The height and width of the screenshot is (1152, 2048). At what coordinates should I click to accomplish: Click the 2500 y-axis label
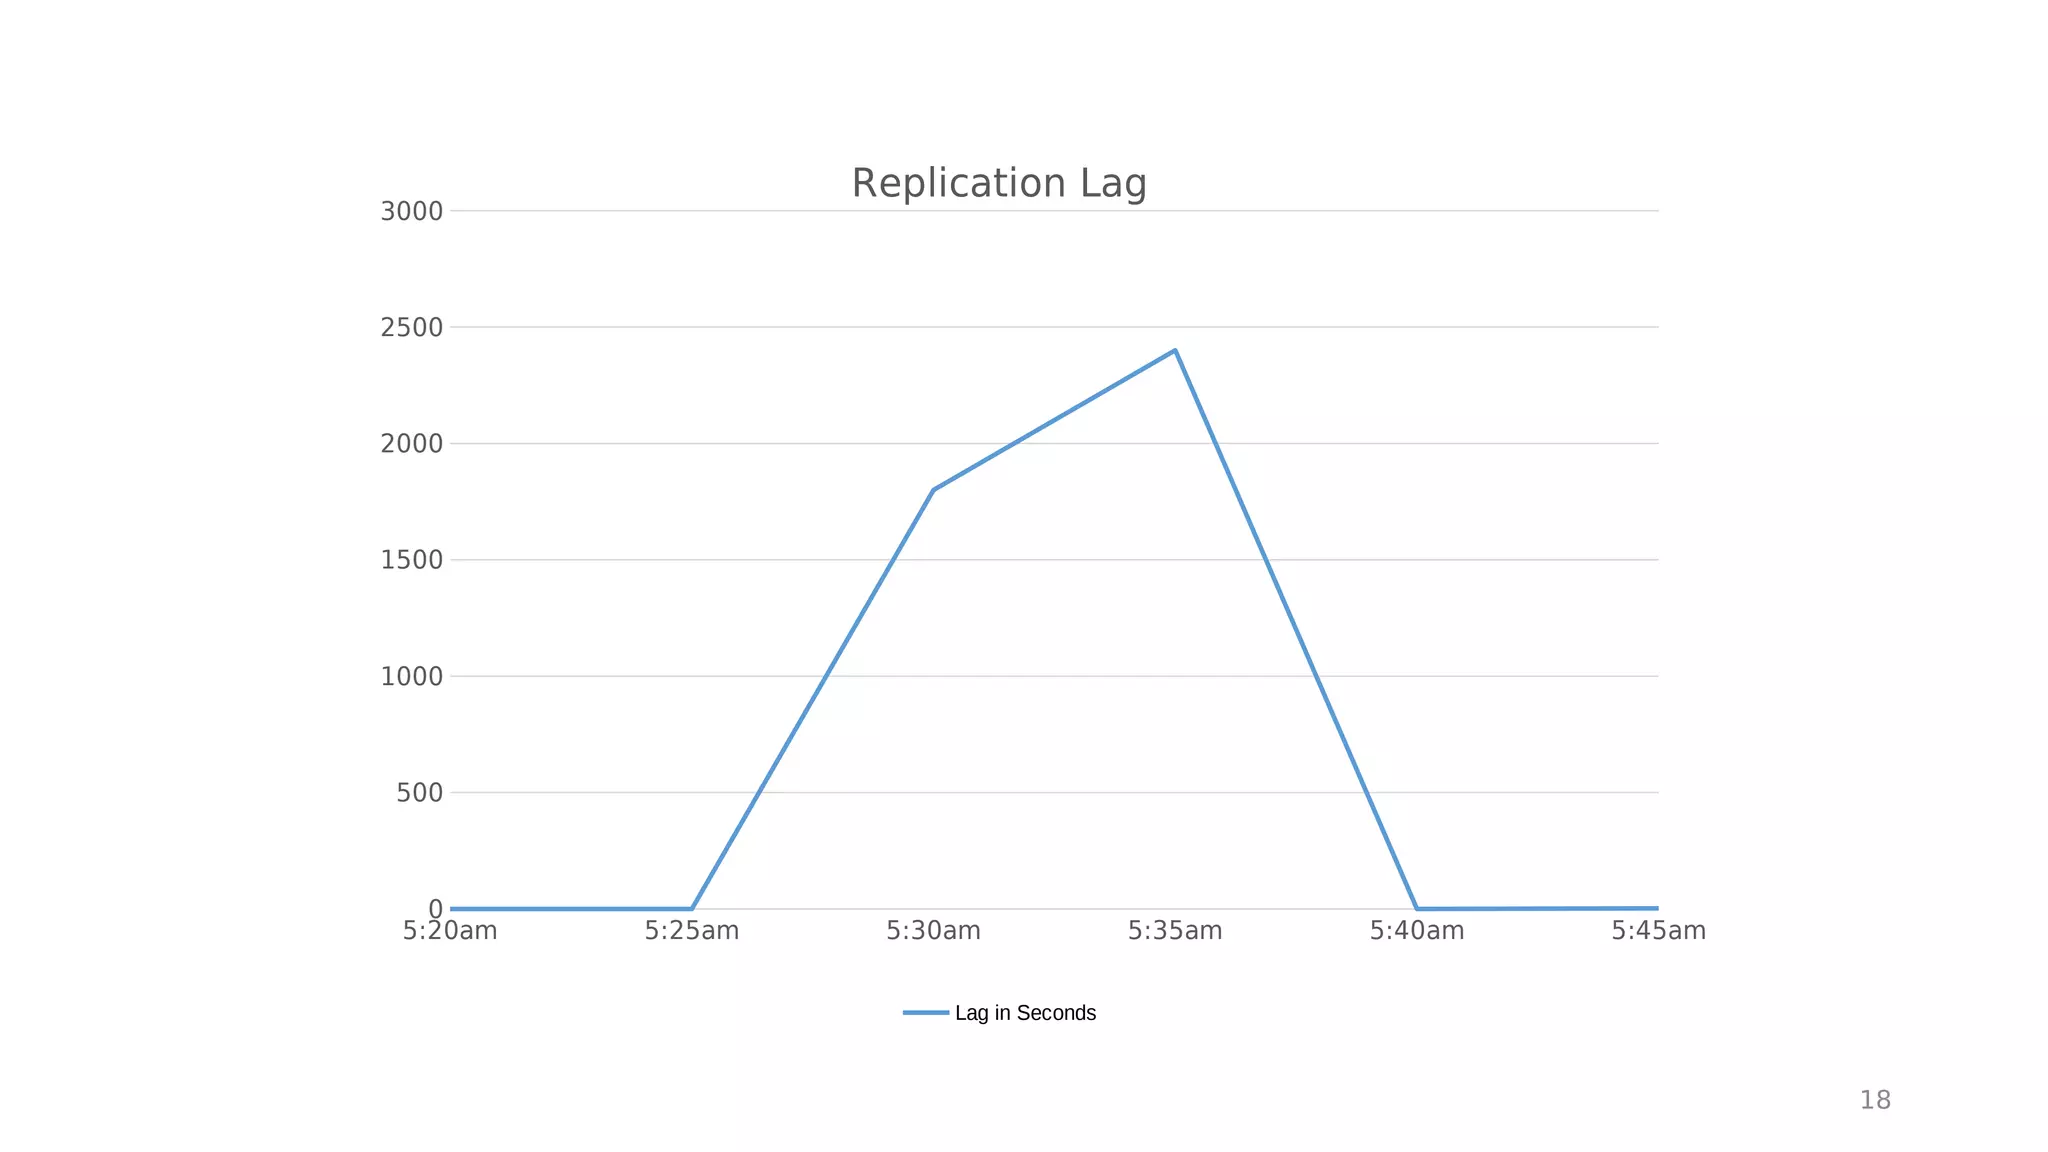[411, 327]
